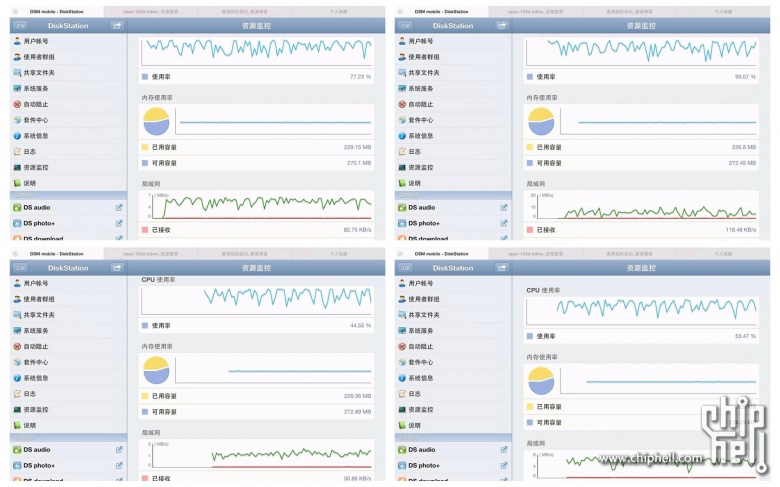Click external-link icon beside DS photo+, top-right screenshot
Viewport: 780px width, 487px height.
(504, 223)
